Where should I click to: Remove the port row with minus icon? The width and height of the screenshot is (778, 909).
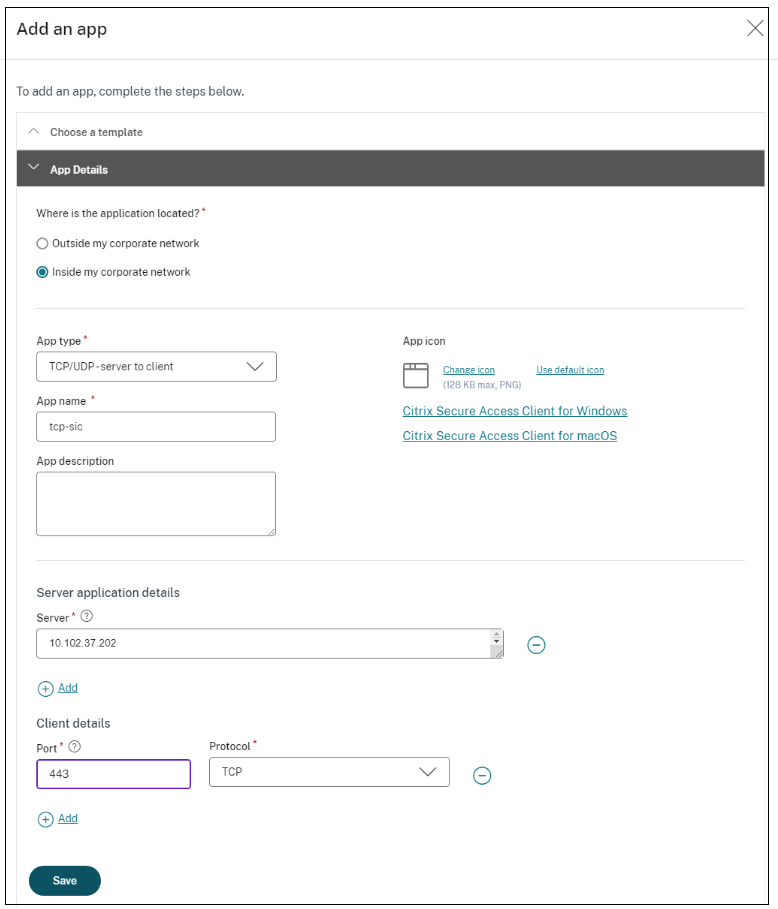[482, 775]
